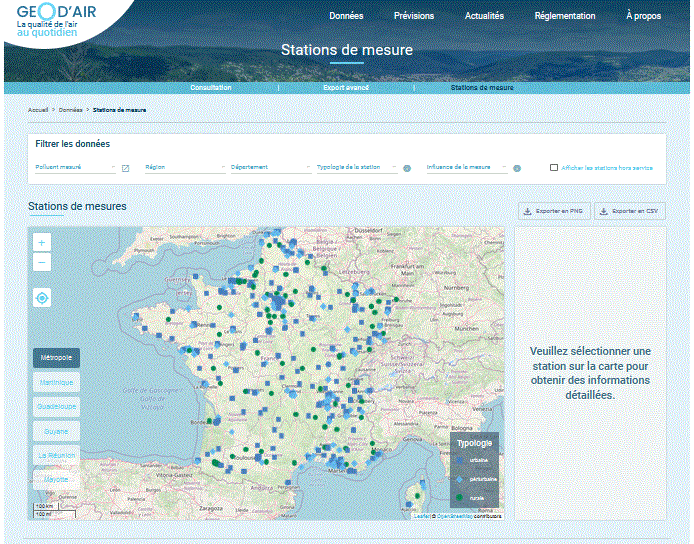Zoom out on the map

[41, 263]
